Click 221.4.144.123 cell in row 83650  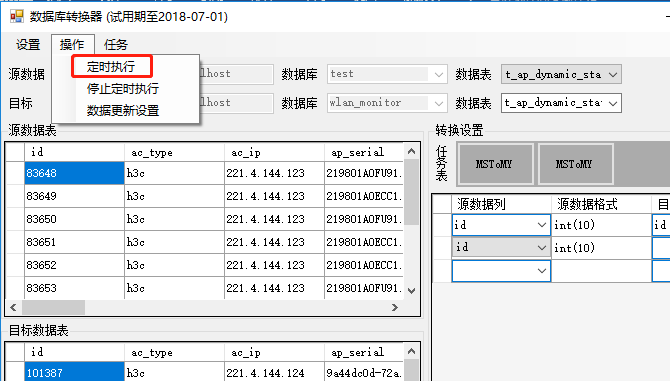[274, 219]
